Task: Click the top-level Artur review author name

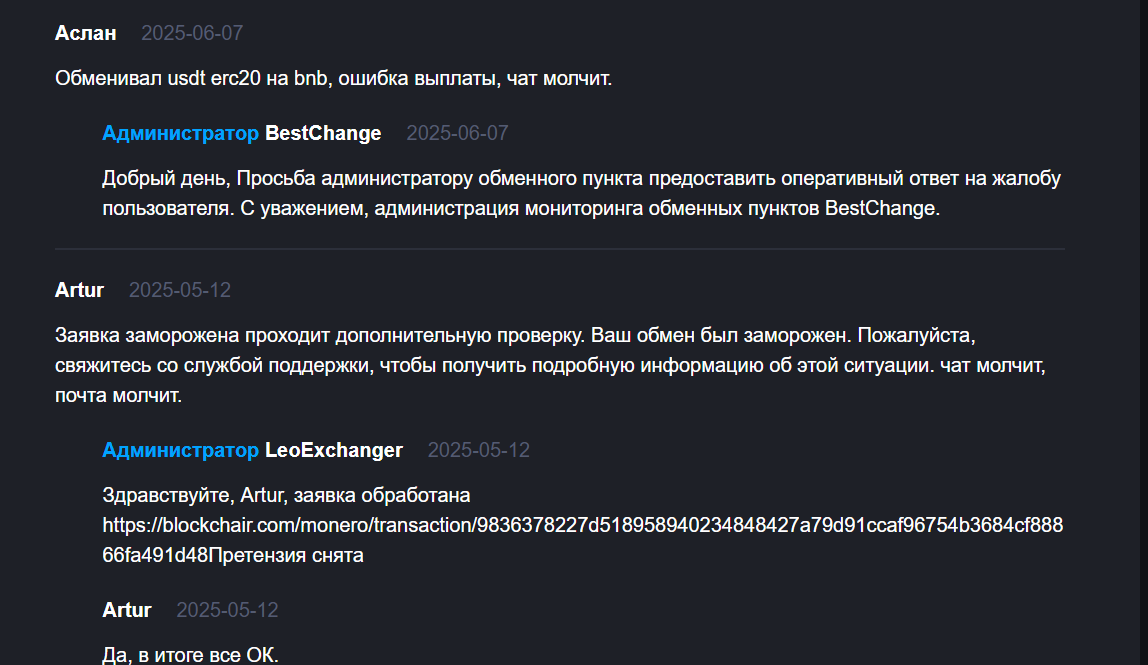Action: tap(80, 290)
